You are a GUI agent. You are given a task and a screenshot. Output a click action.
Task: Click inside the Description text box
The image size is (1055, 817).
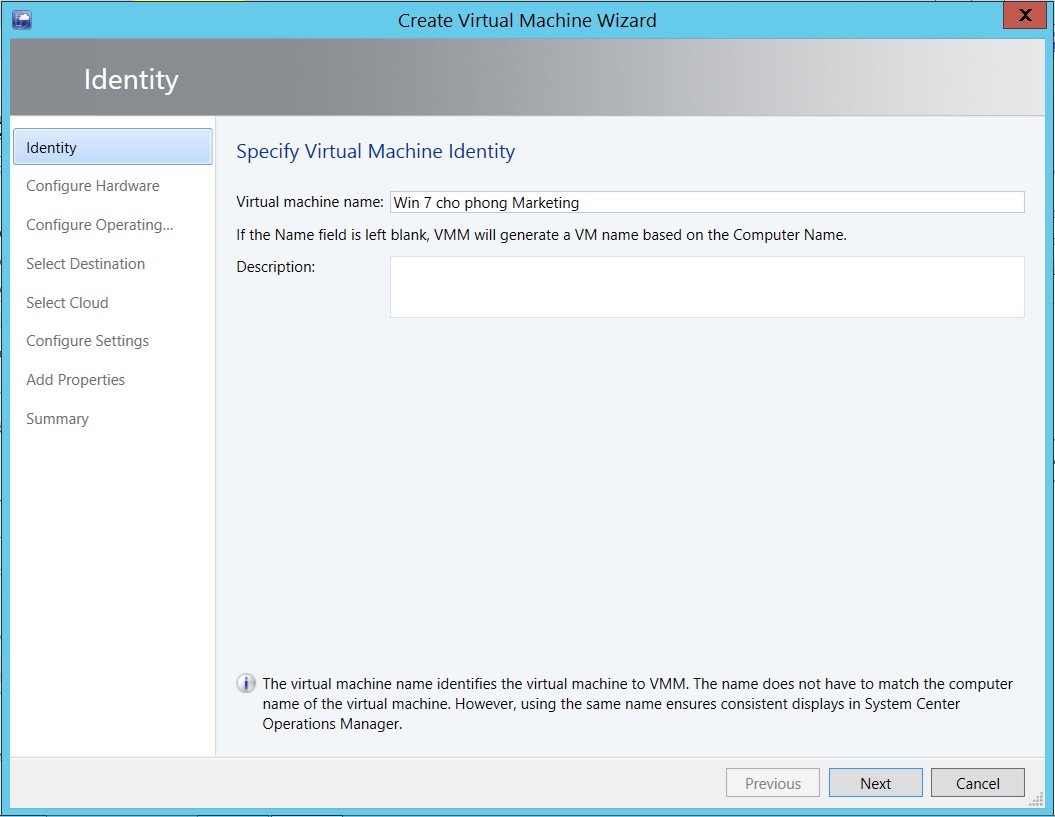click(707, 287)
